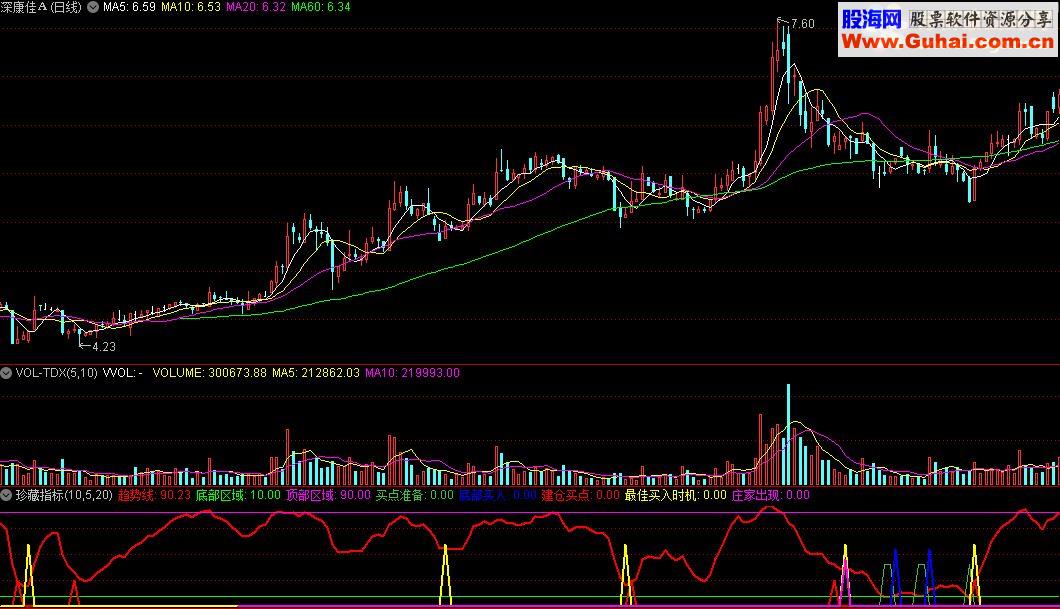The width and height of the screenshot is (1060, 609).
Task: Select the MA60: 6.34 label
Action: click(x=320, y=7)
